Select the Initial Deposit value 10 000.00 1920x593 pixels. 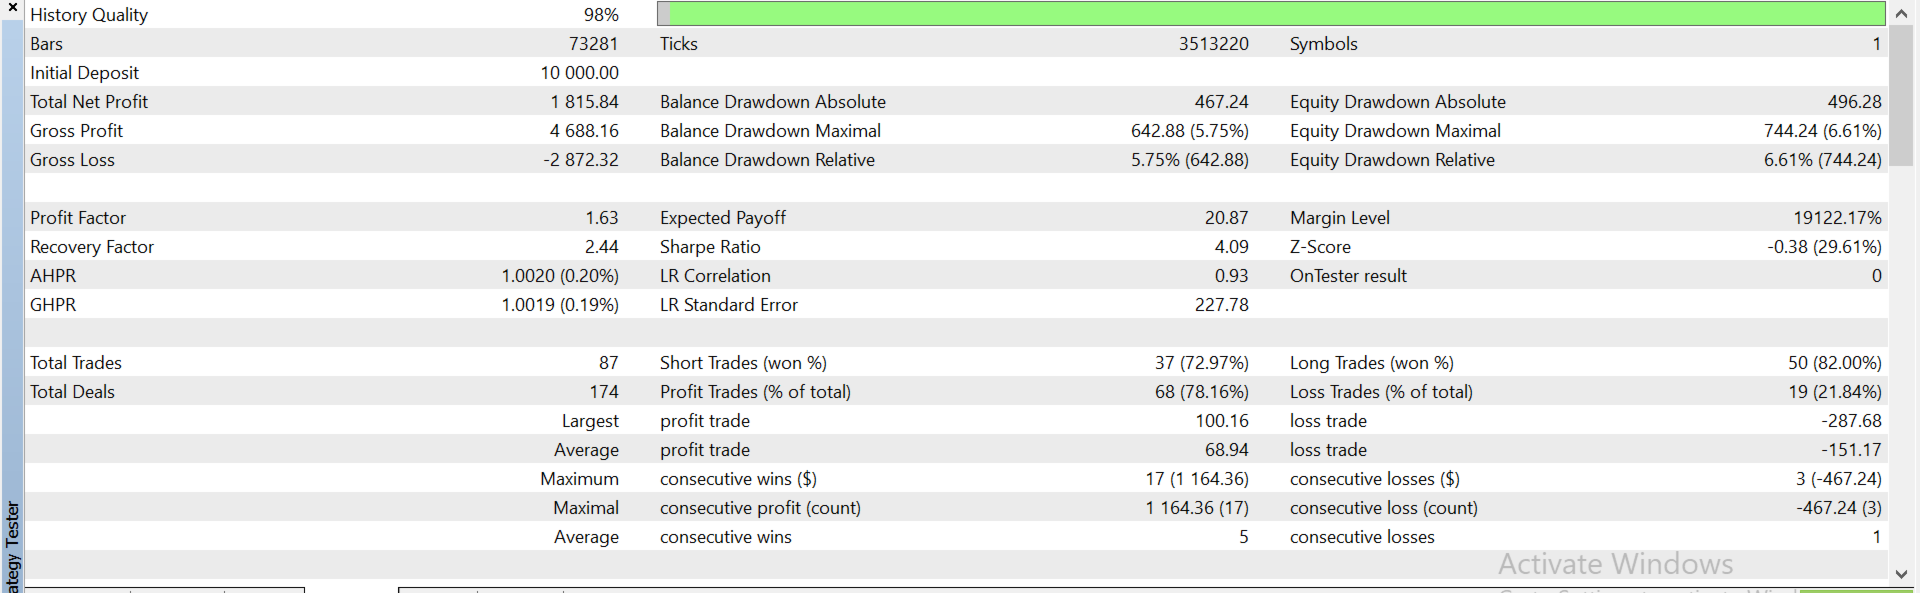tap(579, 73)
